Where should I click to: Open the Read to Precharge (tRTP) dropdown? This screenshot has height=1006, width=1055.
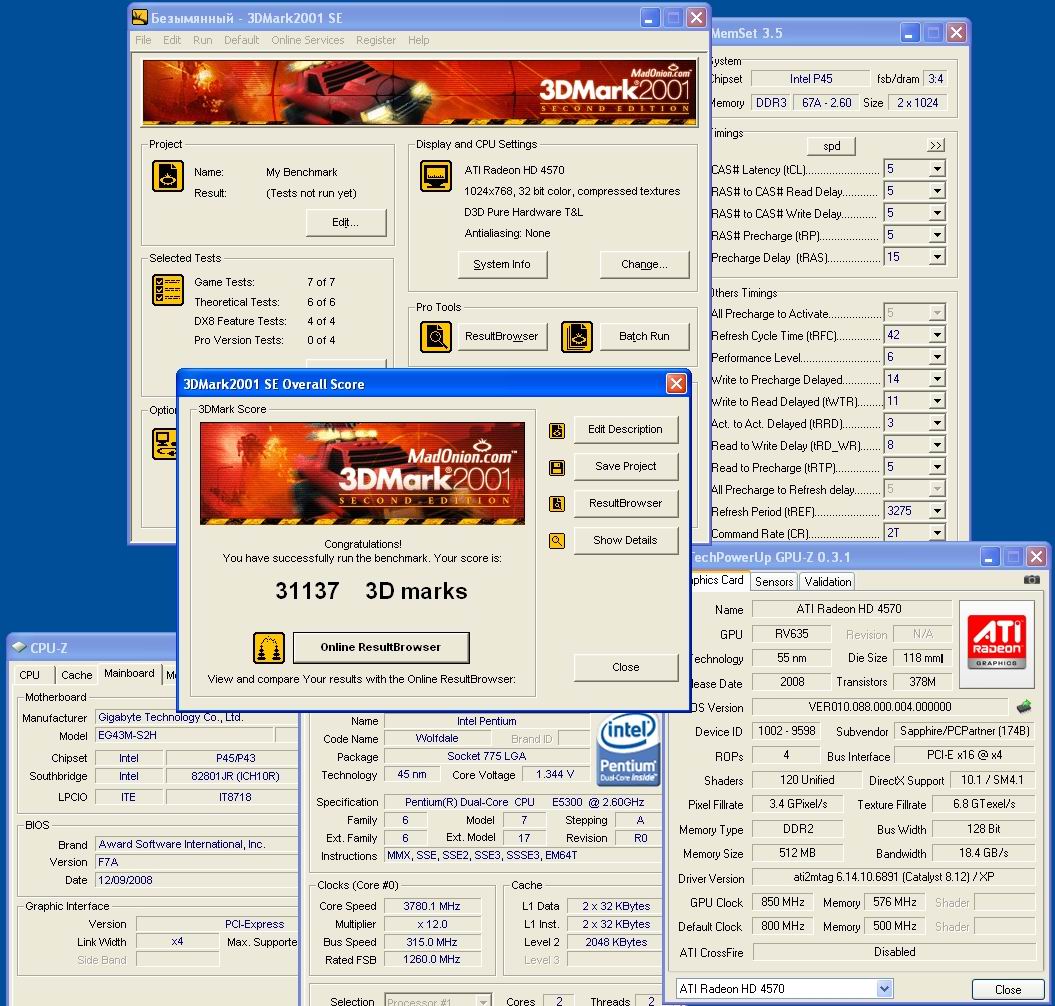pos(937,467)
